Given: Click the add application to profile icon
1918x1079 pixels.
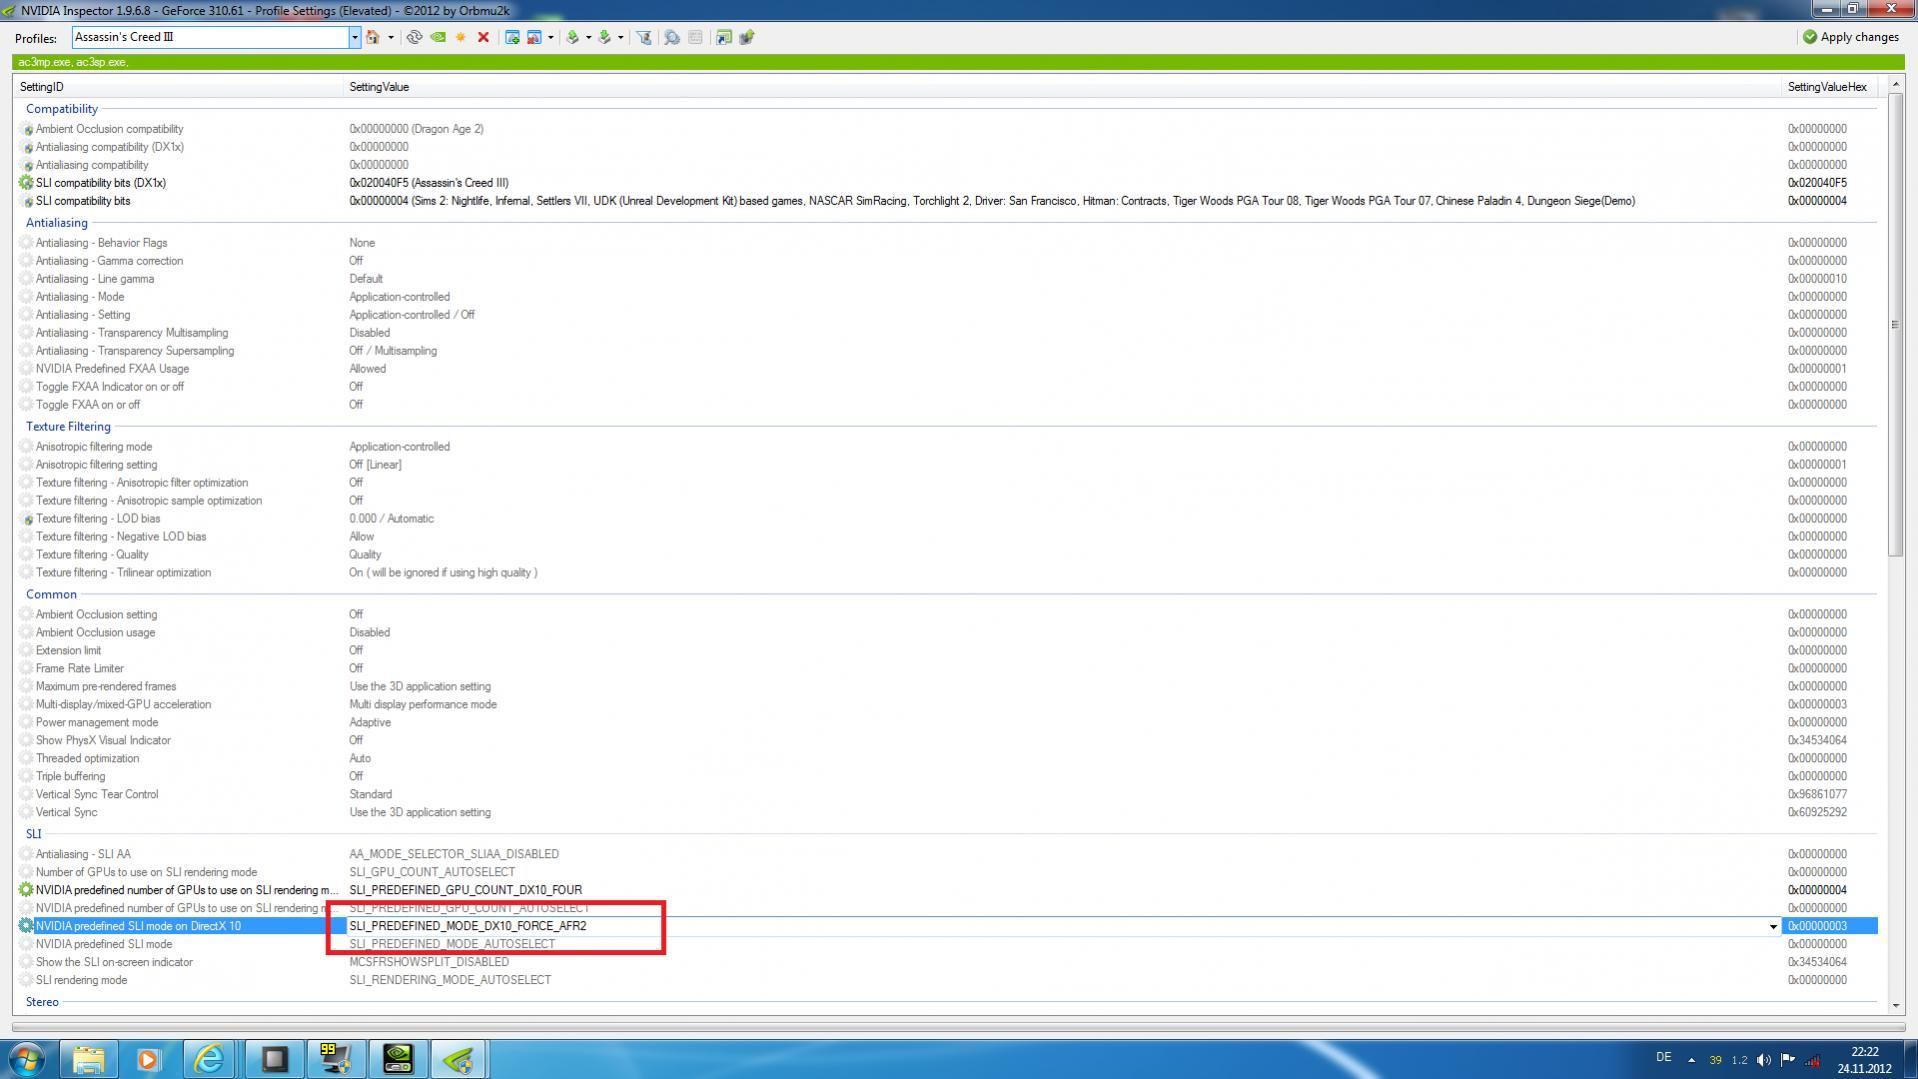Looking at the screenshot, I should [x=512, y=37].
